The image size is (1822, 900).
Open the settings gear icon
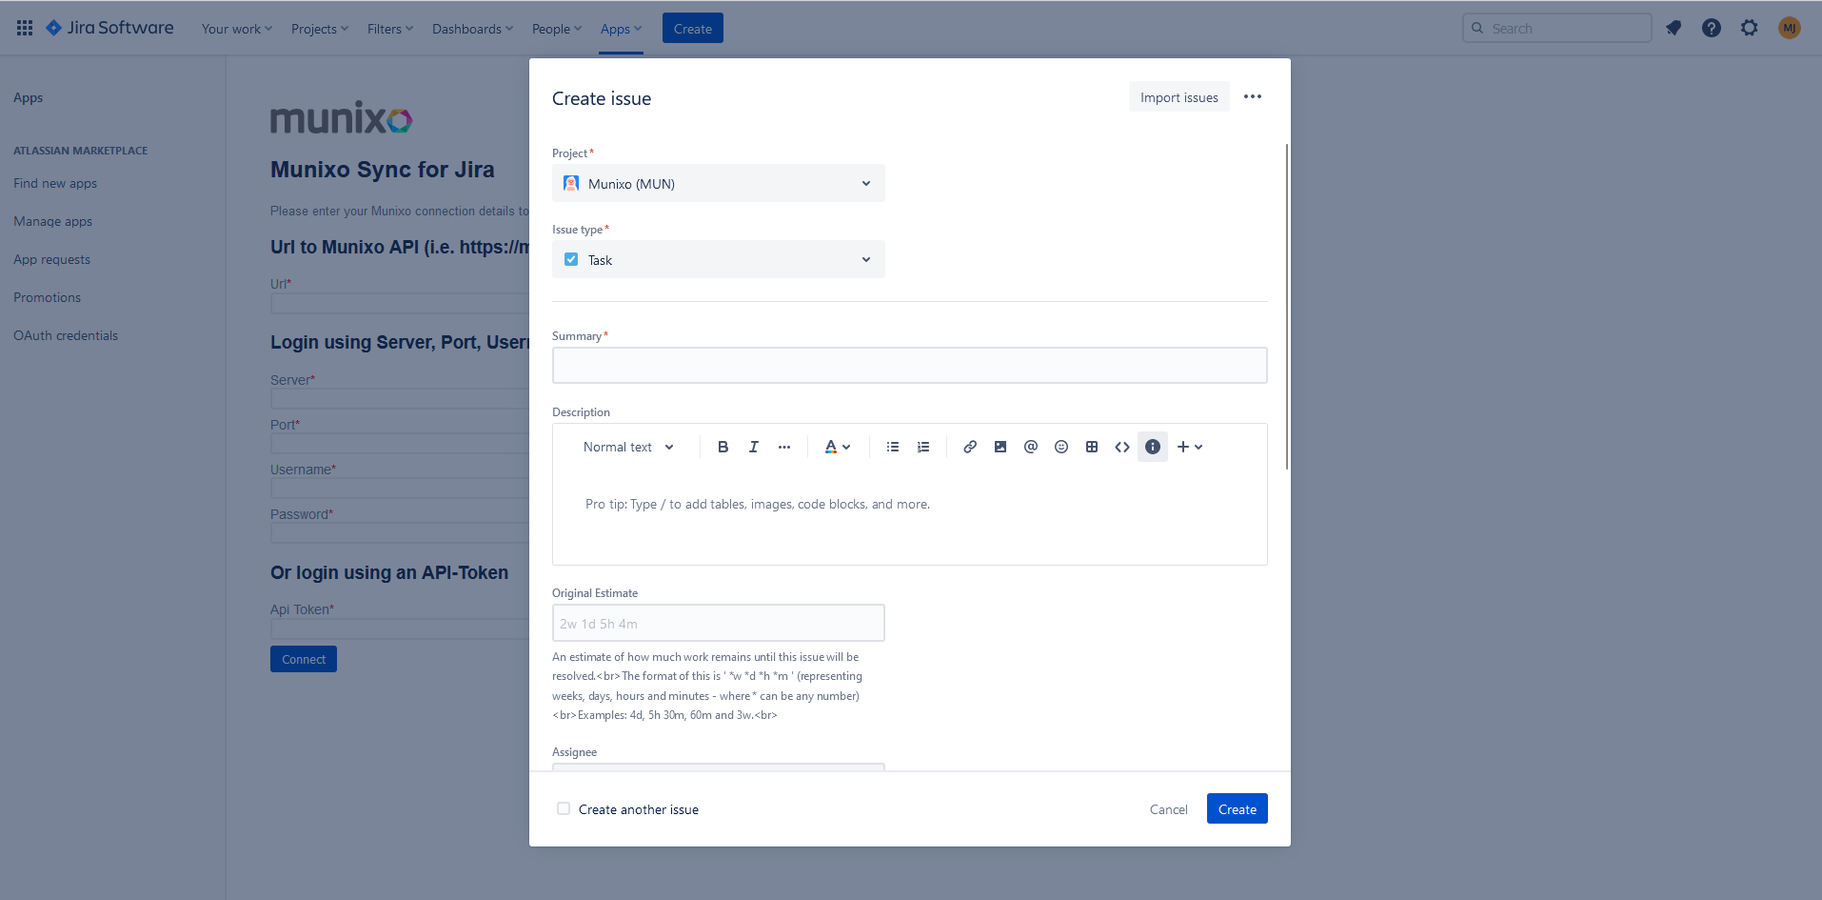(1749, 28)
